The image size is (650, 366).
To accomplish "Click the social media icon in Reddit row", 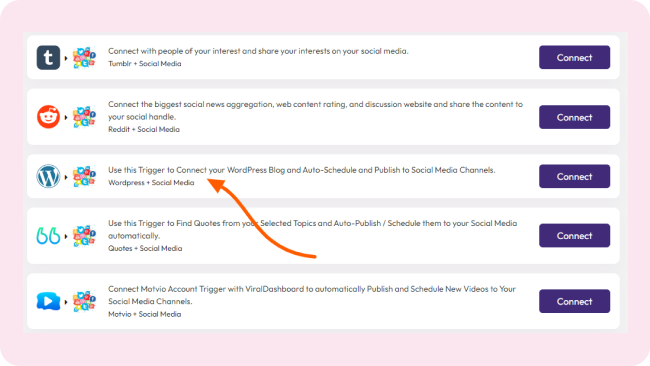I will [x=85, y=117].
